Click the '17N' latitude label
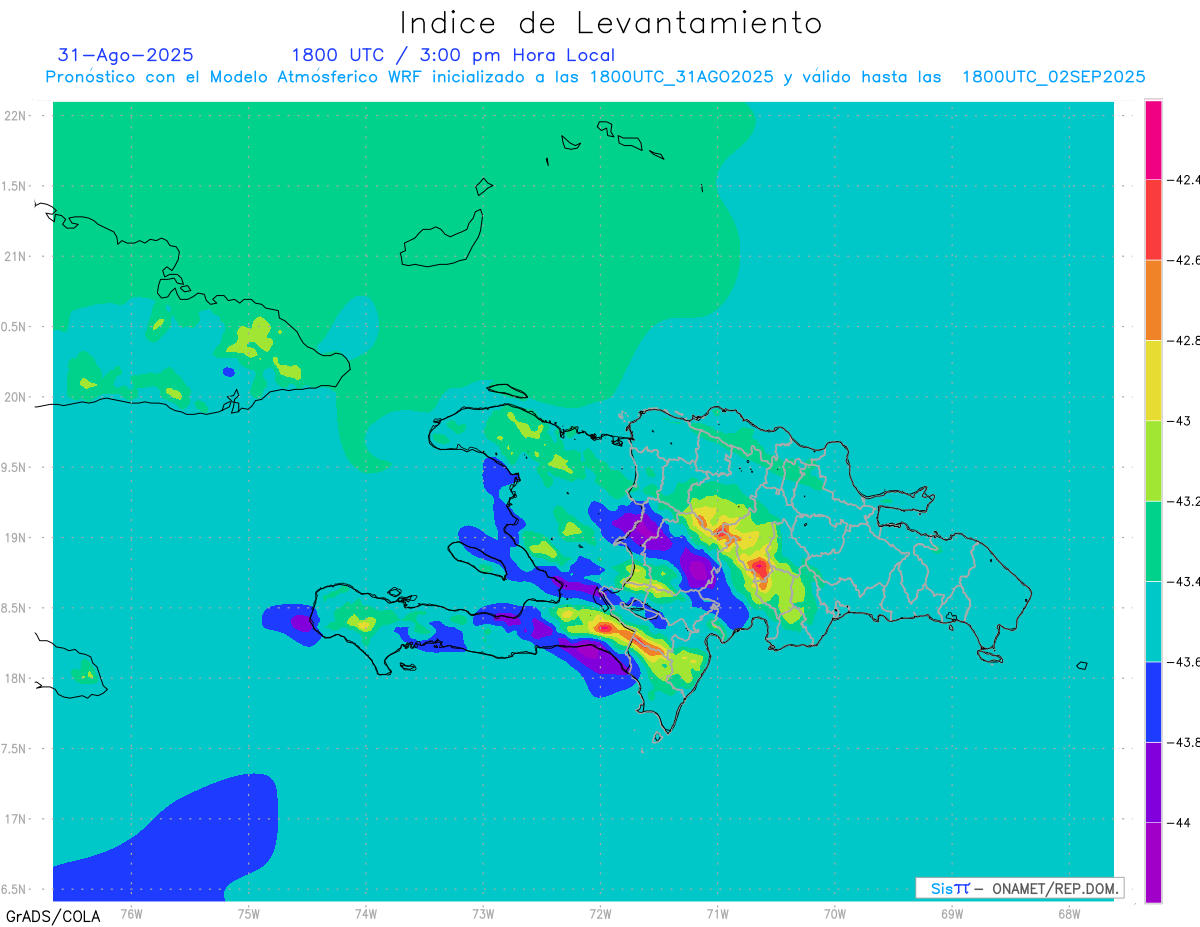Viewport: 1200px width, 927px height. [x=16, y=819]
